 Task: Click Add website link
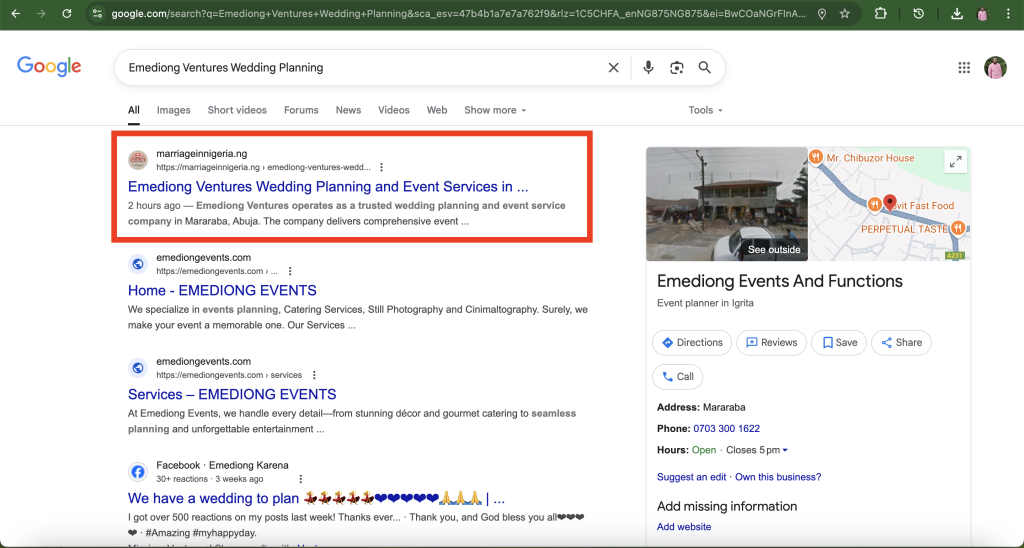point(684,526)
